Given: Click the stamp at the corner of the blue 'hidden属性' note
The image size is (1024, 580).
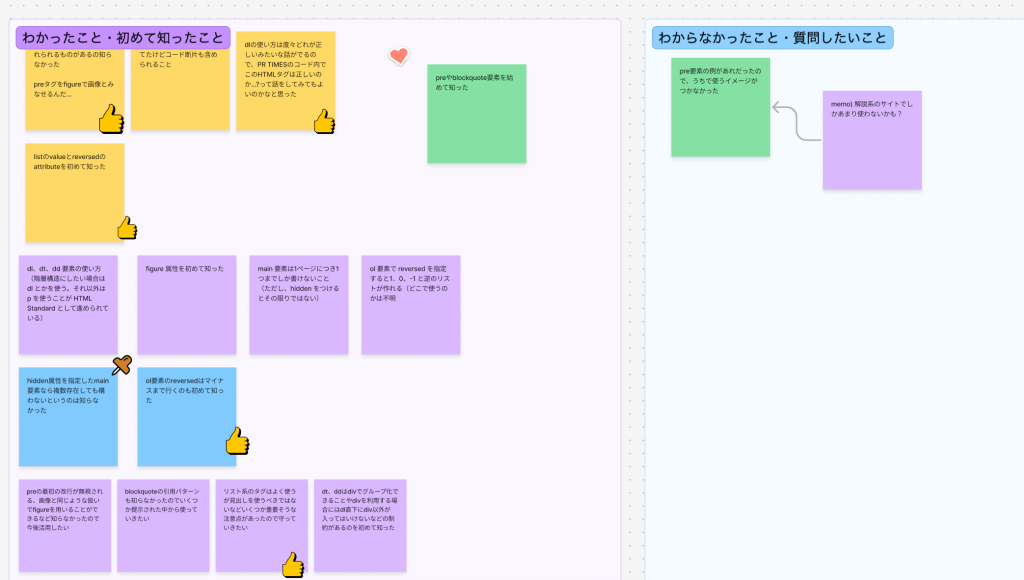Looking at the screenshot, I should point(122,366).
